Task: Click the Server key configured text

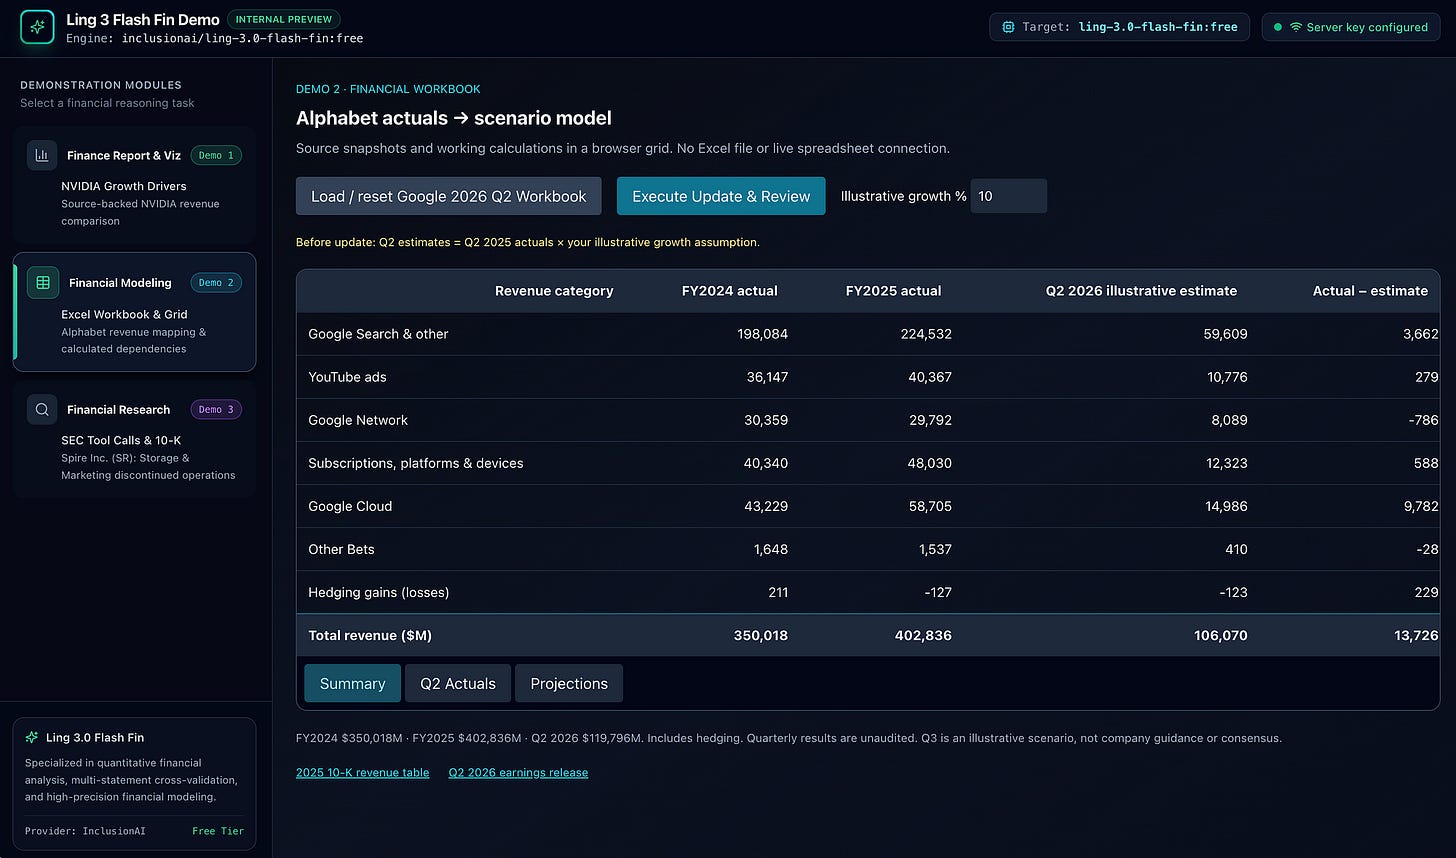Action: click(1368, 27)
